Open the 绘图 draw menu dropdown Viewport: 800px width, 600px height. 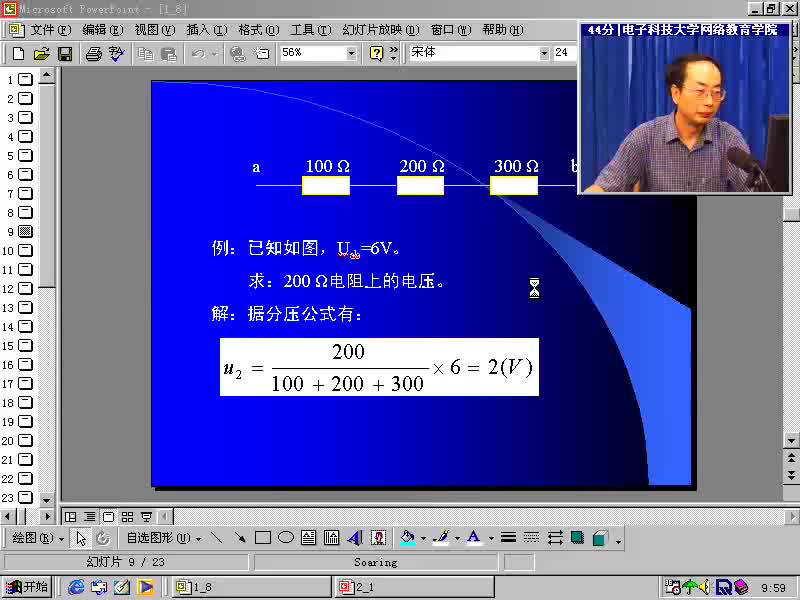pos(37,538)
